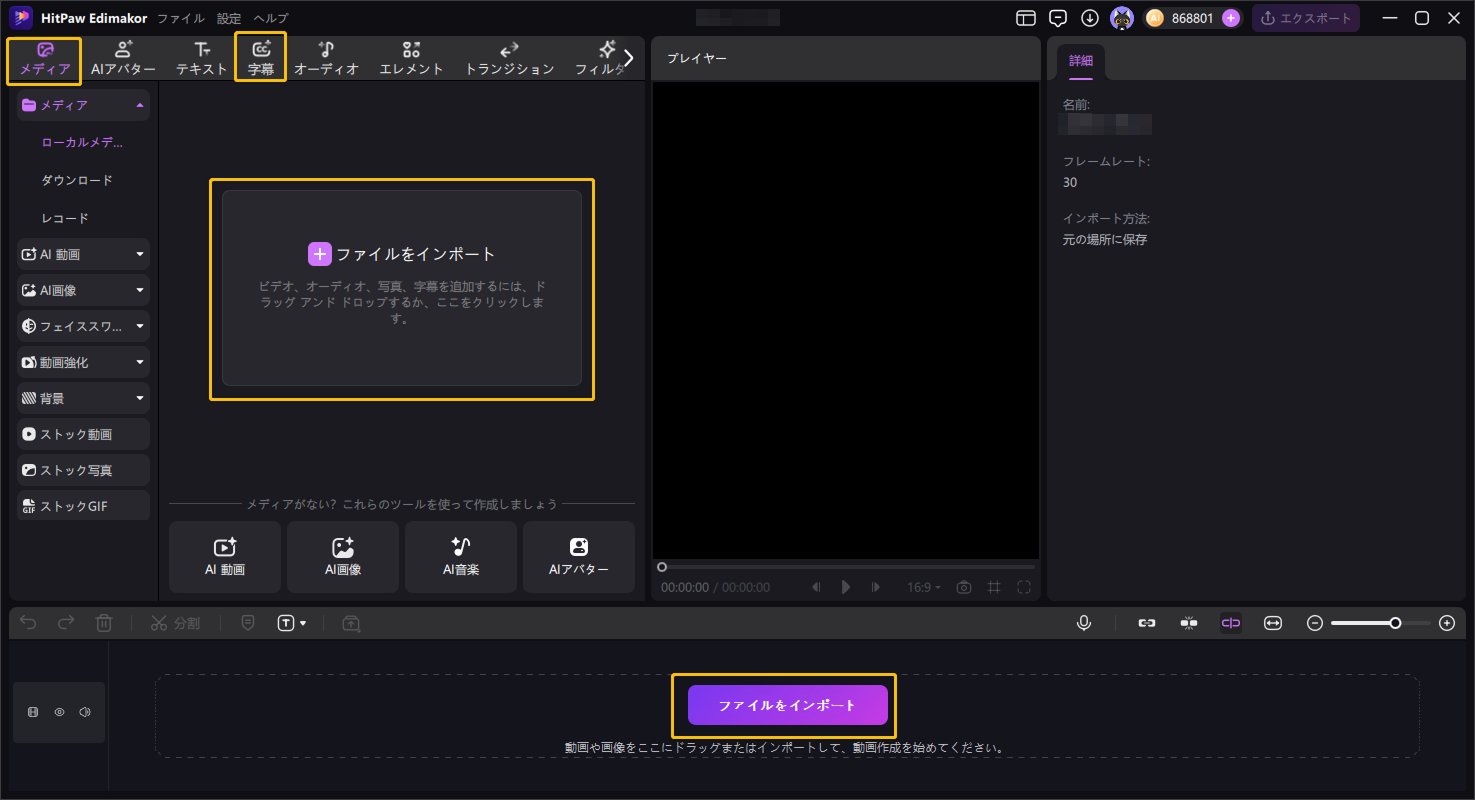Enable automatic ripple editing on timeline
Image resolution: width=1475 pixels, height=800 pixels.
[1229, 622]
